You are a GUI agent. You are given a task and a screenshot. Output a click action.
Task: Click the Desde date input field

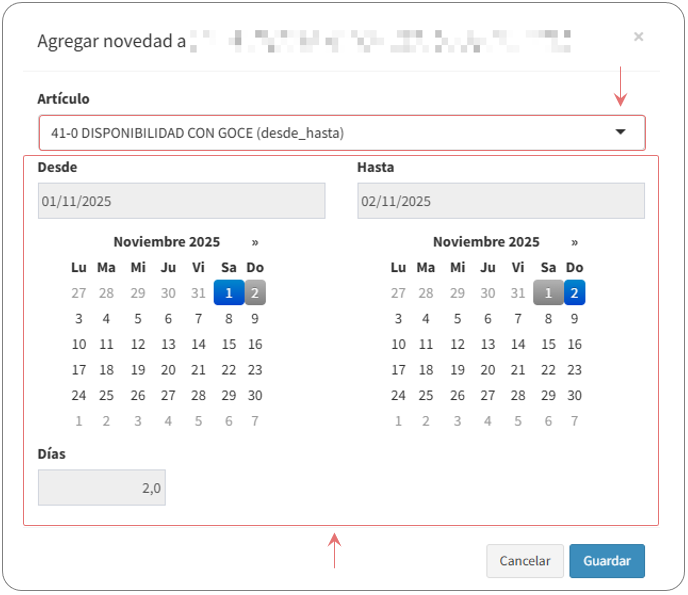pos(181,201)
